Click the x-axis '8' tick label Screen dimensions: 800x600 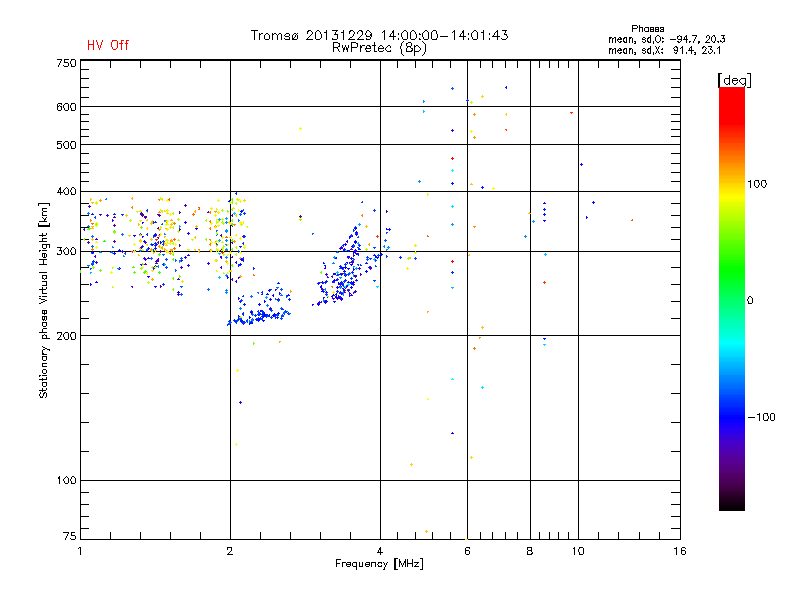coord(530,551)
